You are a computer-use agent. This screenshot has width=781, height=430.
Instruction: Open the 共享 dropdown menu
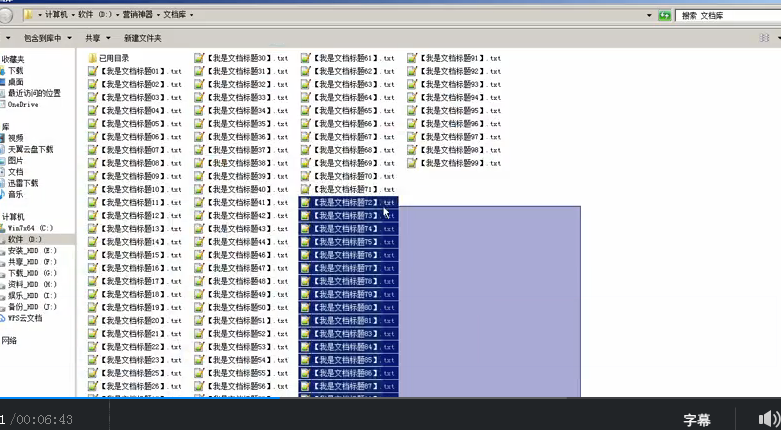[96, 38]
